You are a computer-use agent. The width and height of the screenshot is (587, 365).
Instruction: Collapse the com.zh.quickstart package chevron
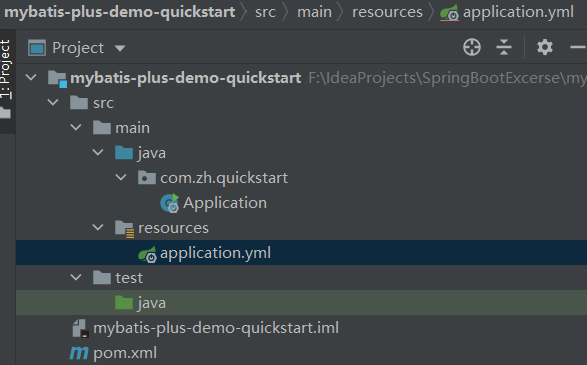coord(121,177)
